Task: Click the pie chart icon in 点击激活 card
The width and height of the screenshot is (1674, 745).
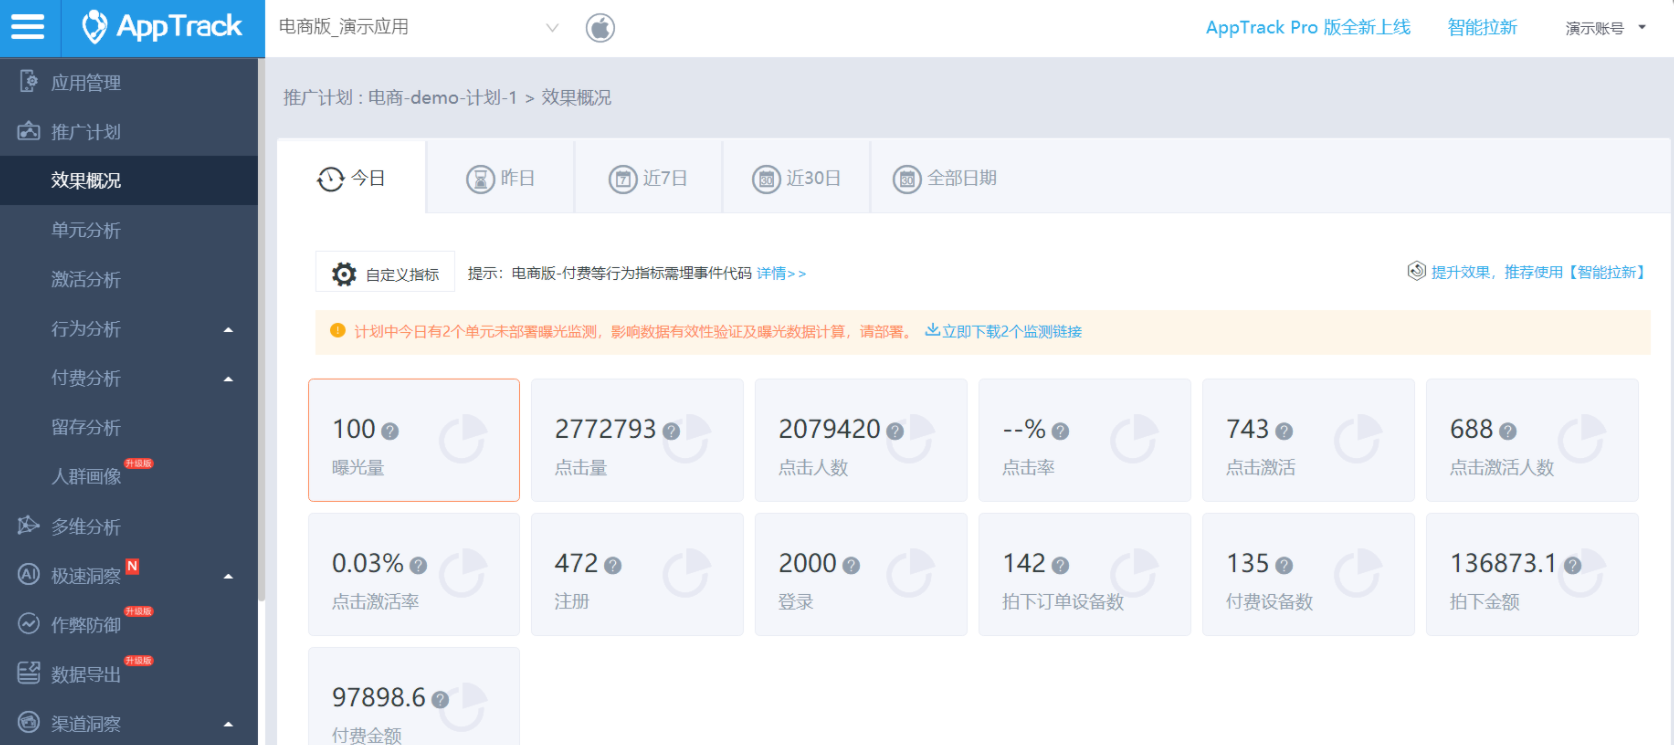Action: [x=1357, y=439]
